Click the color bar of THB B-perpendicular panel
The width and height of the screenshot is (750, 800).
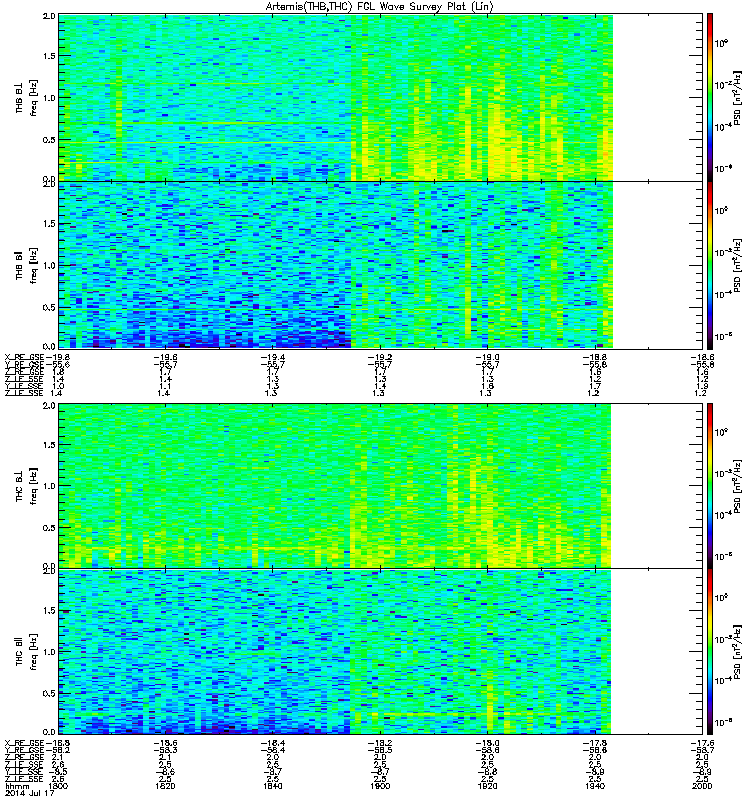point(710,97)
